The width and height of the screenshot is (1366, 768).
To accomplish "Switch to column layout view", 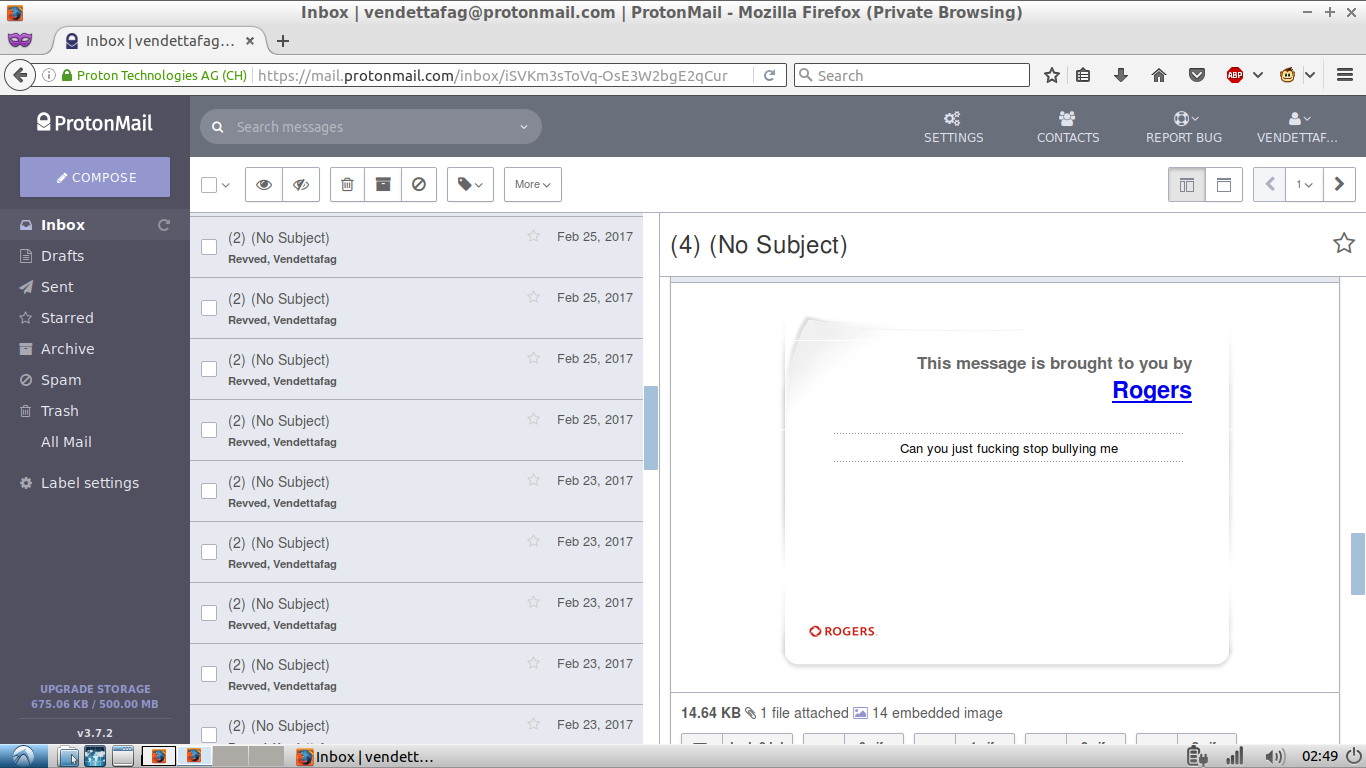I will (1187, 184).
